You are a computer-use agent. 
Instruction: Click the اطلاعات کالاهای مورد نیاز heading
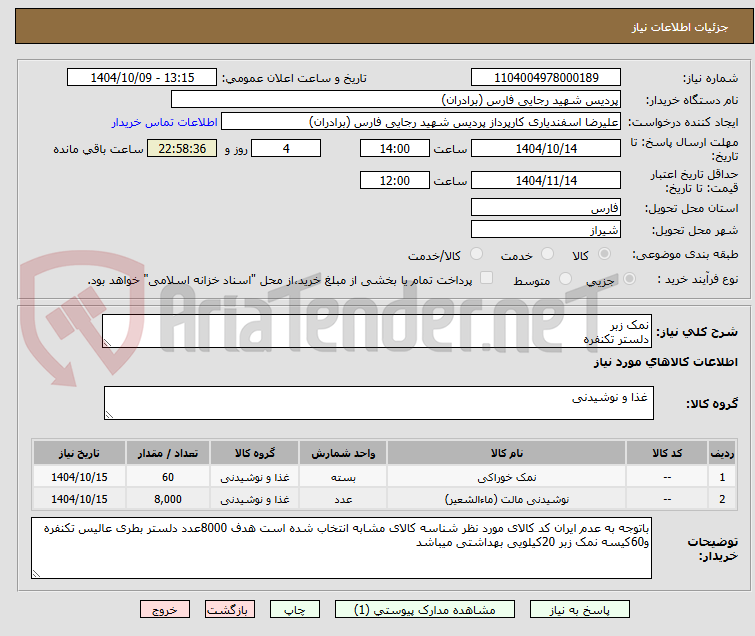[x=665, y=362]
